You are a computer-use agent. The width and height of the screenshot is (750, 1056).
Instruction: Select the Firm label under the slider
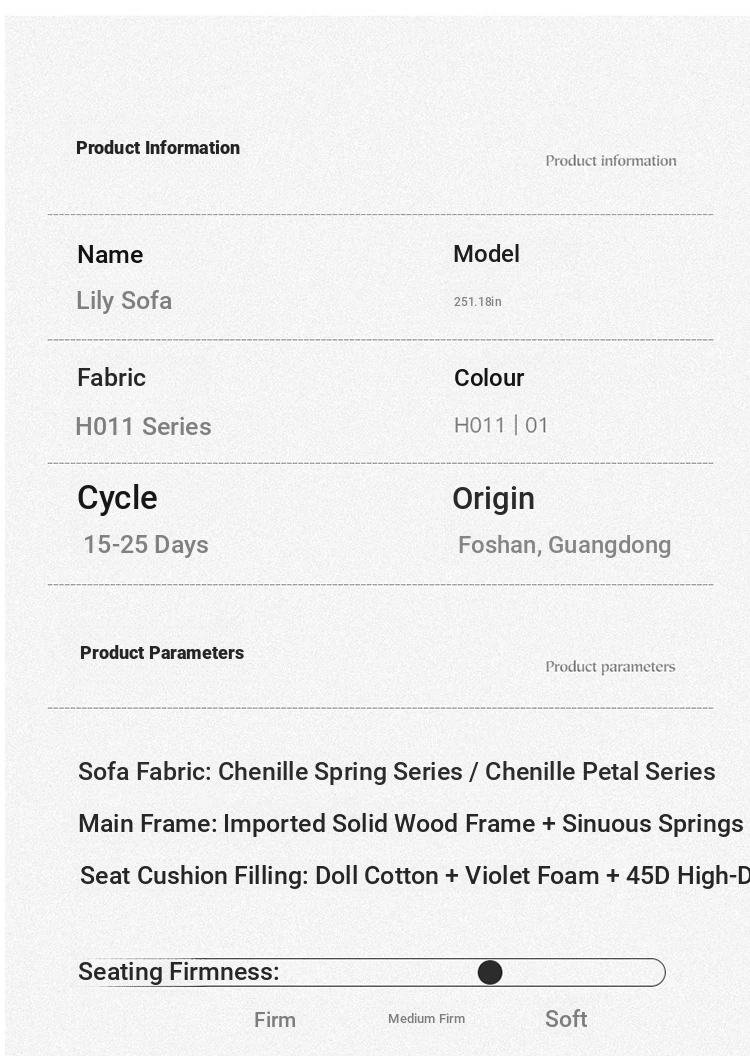coord(275,1020)
